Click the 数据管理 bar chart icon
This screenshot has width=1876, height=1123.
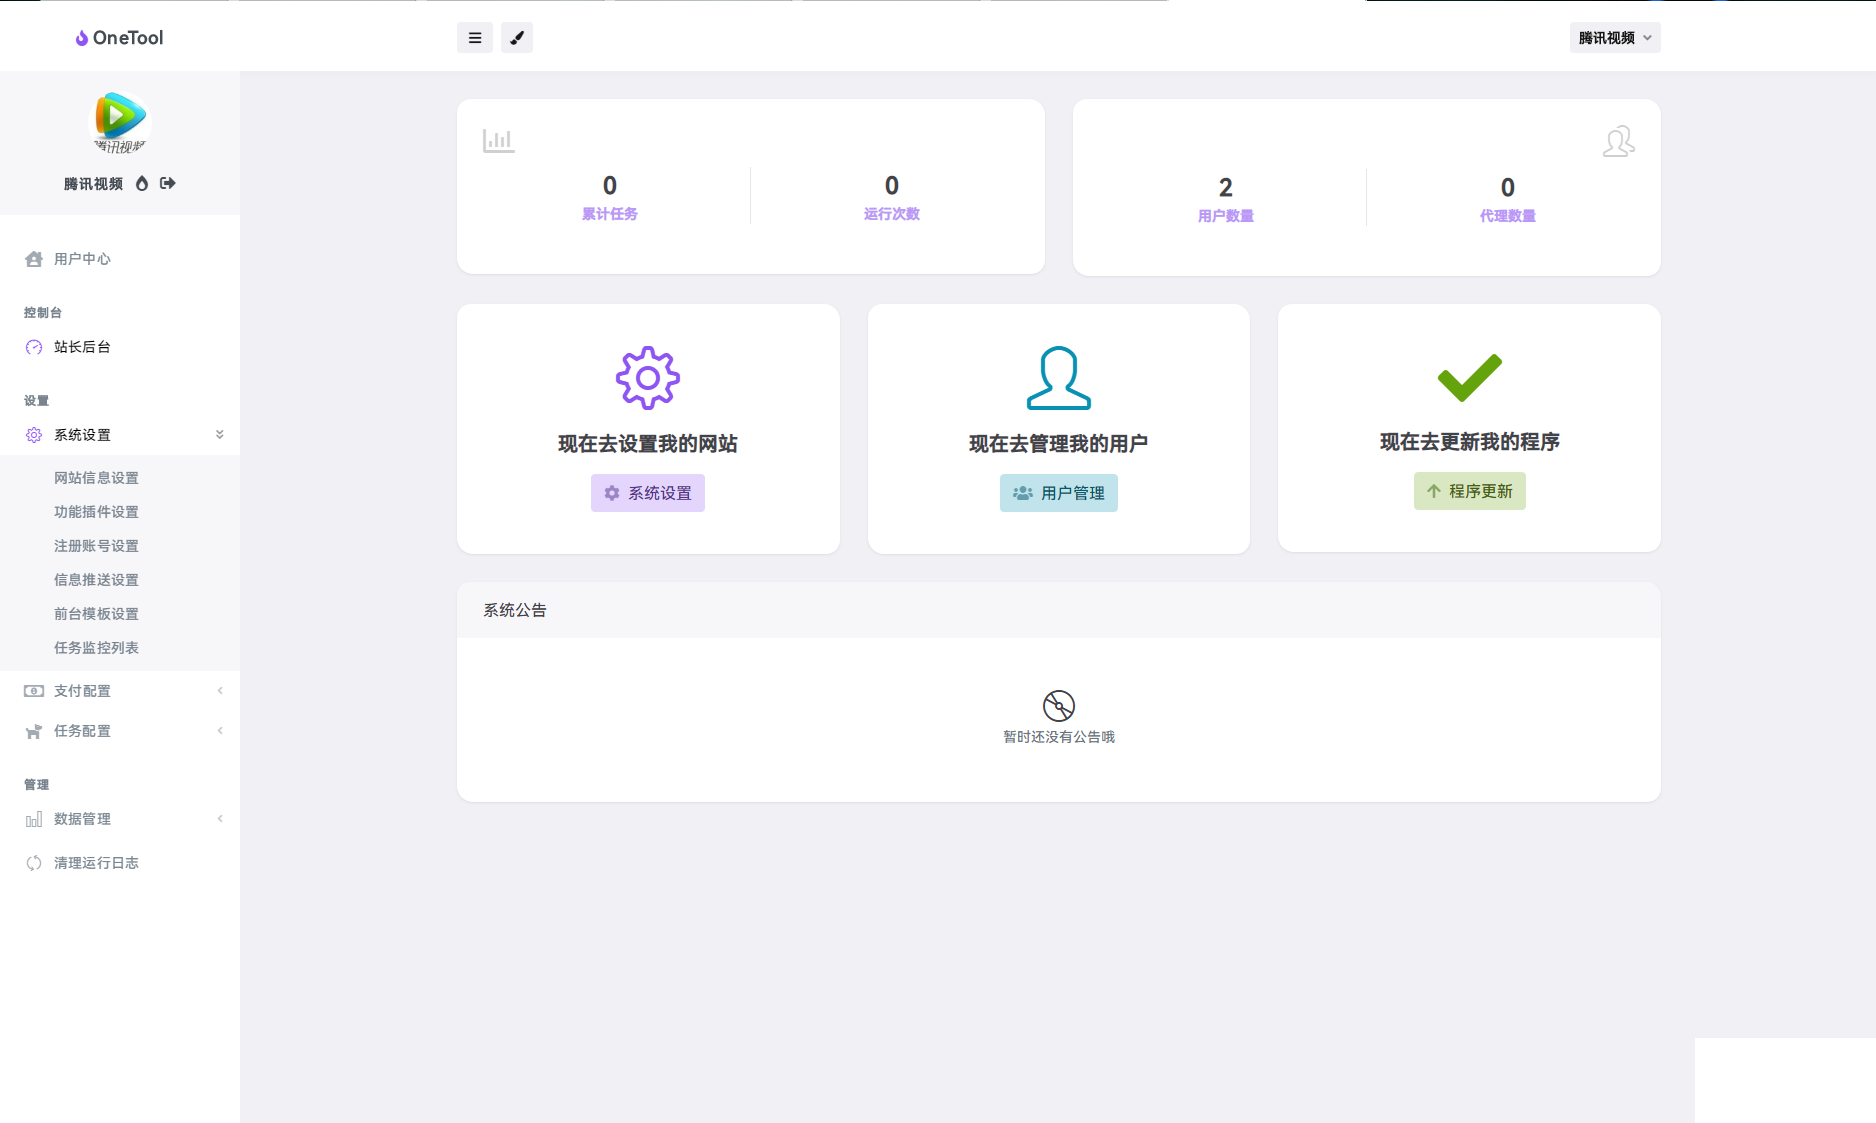34,819
